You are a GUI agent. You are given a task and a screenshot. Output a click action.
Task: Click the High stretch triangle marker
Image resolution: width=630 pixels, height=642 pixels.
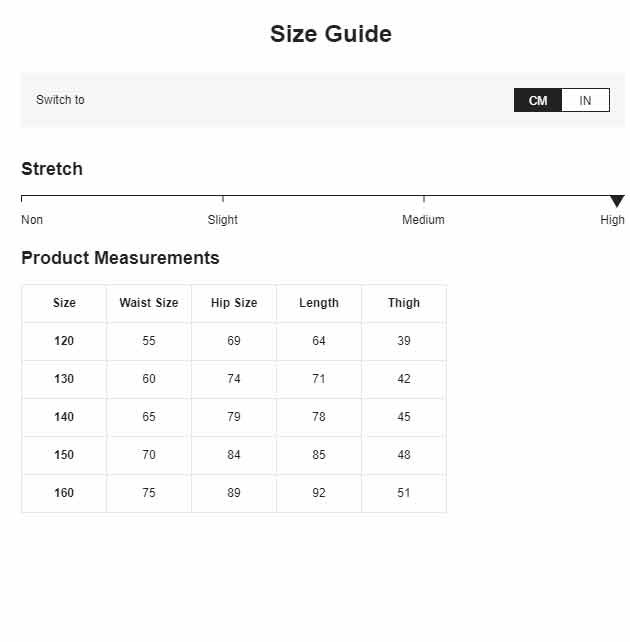(617, 201)
